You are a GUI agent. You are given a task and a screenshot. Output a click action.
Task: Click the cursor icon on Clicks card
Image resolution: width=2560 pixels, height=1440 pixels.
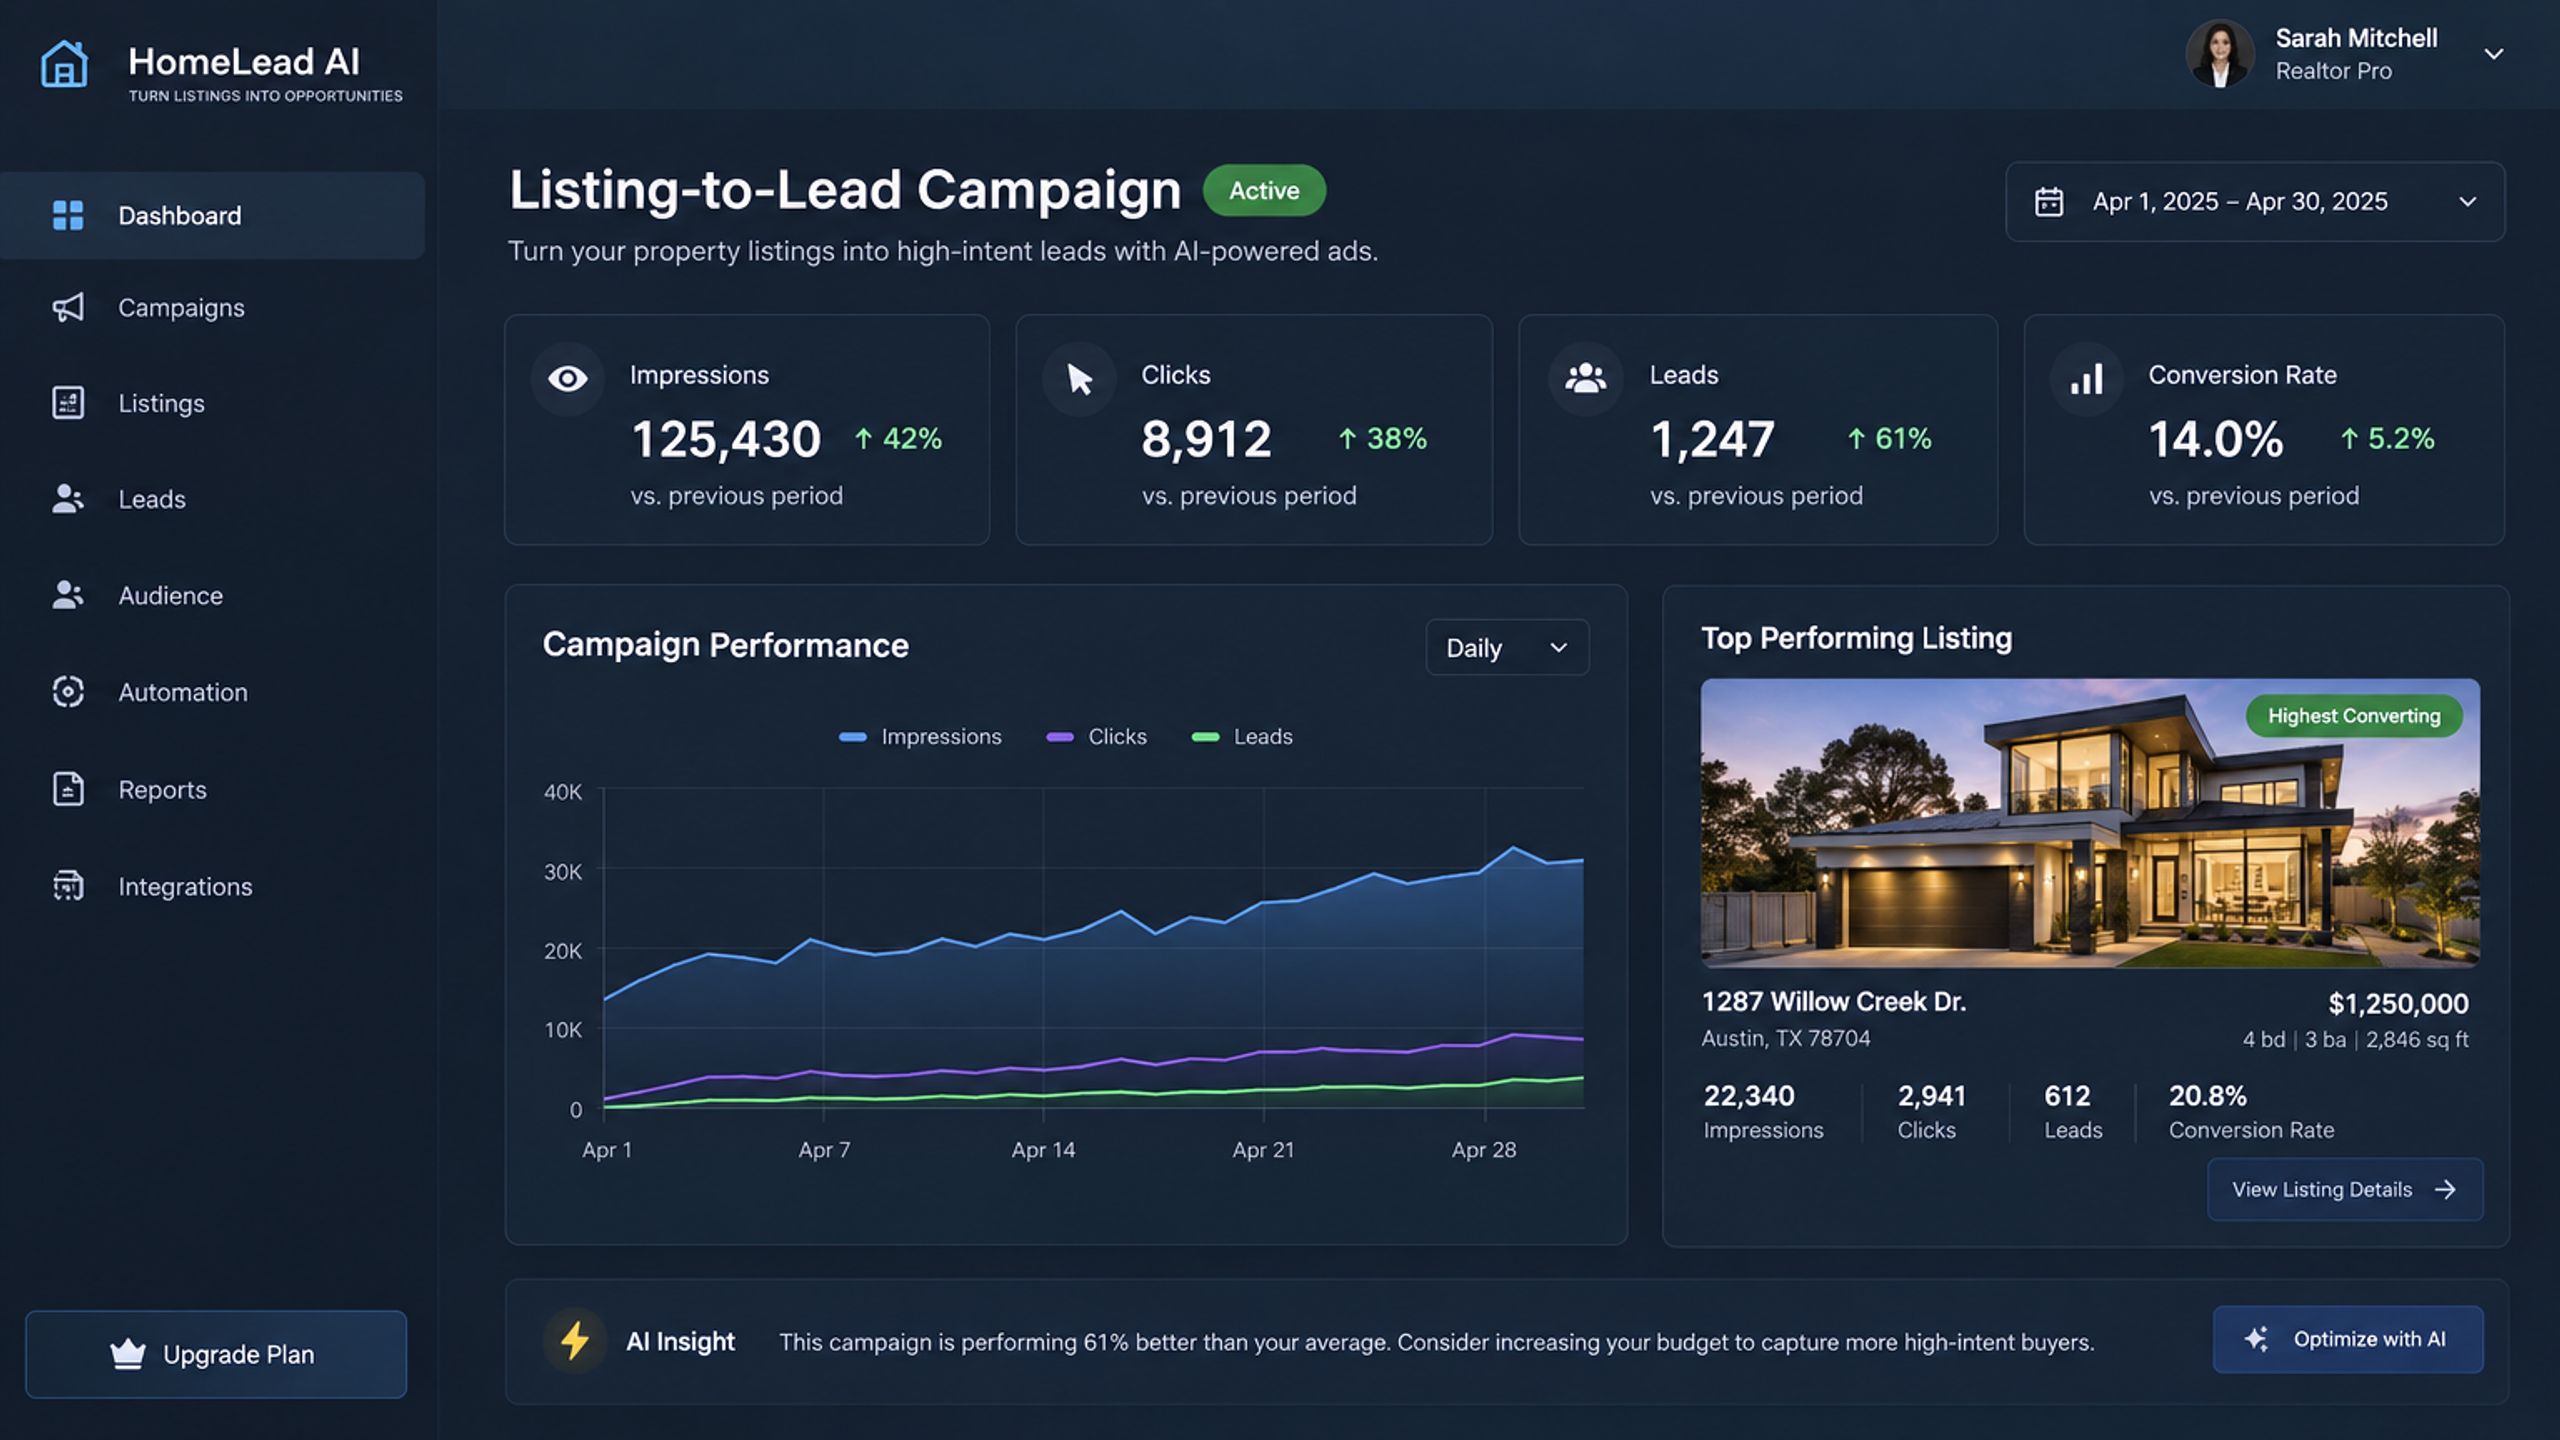point(1079,379)
